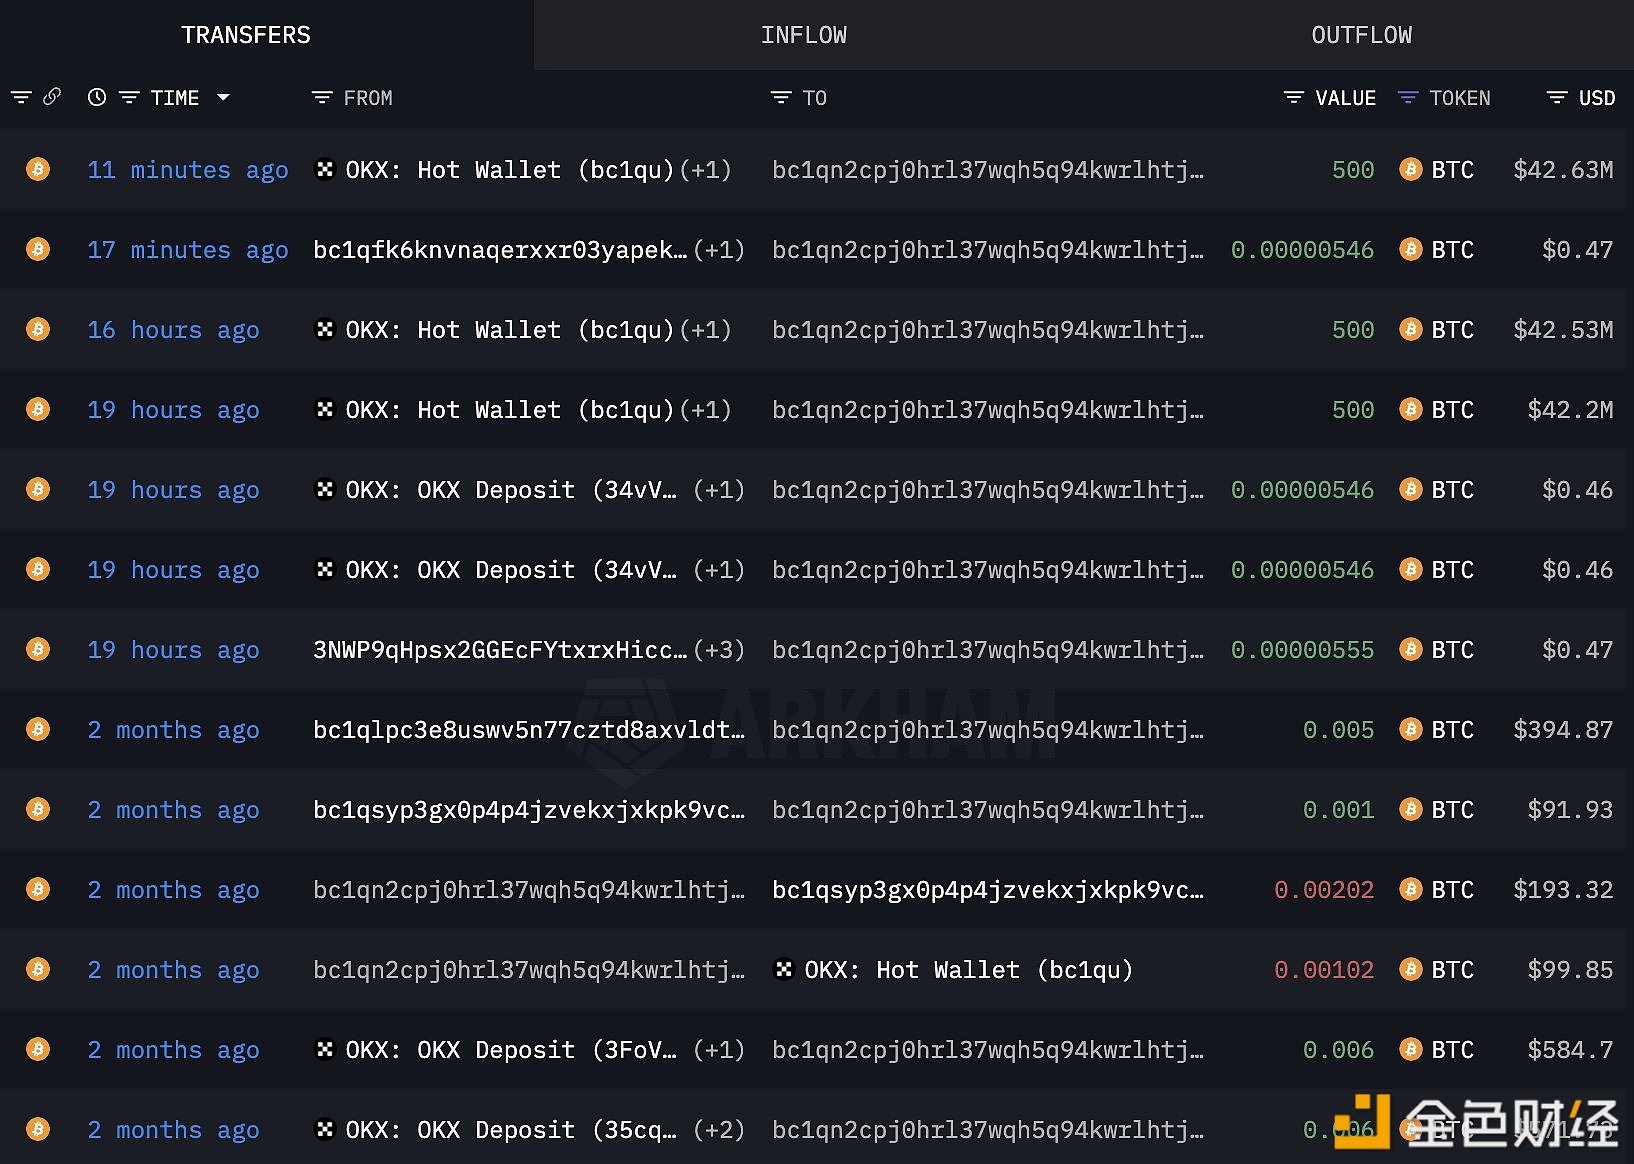Expand the TIME sort dropdown arrow
This screenshot has height=1164, width=1634.
click(x=223, y=98)
